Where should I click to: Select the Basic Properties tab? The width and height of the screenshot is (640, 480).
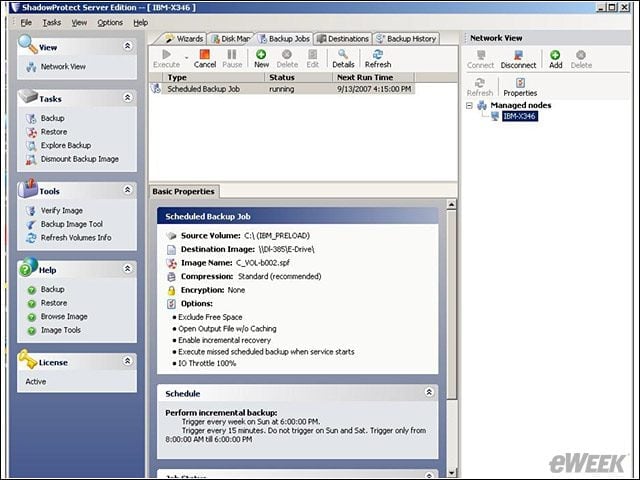click(184, 191)
